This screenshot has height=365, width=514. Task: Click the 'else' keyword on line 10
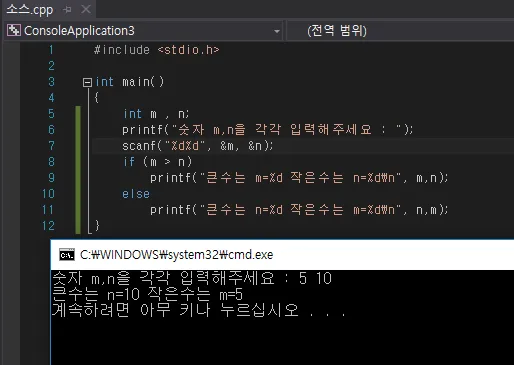coord(136,194)
